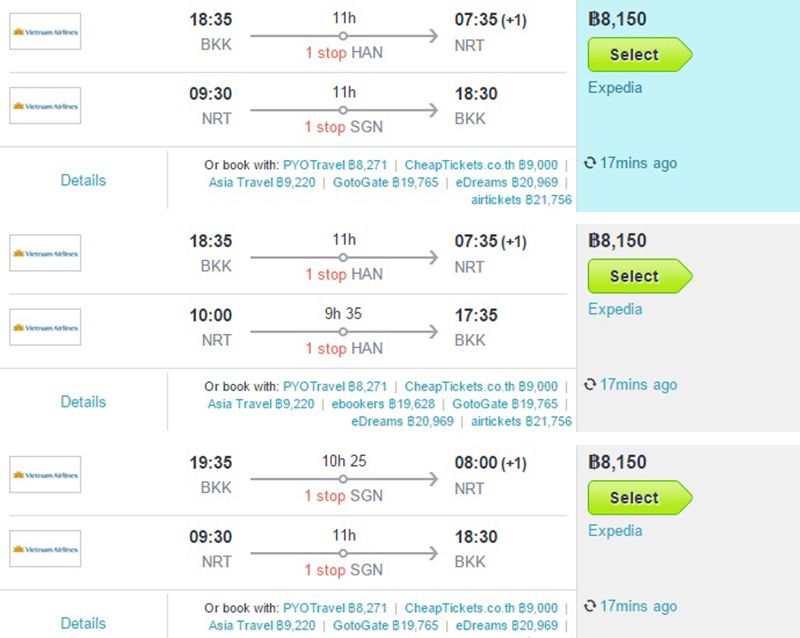
Task: Open Asia Travel ฿9,220 in third result
Action: [x=262, y=626]
